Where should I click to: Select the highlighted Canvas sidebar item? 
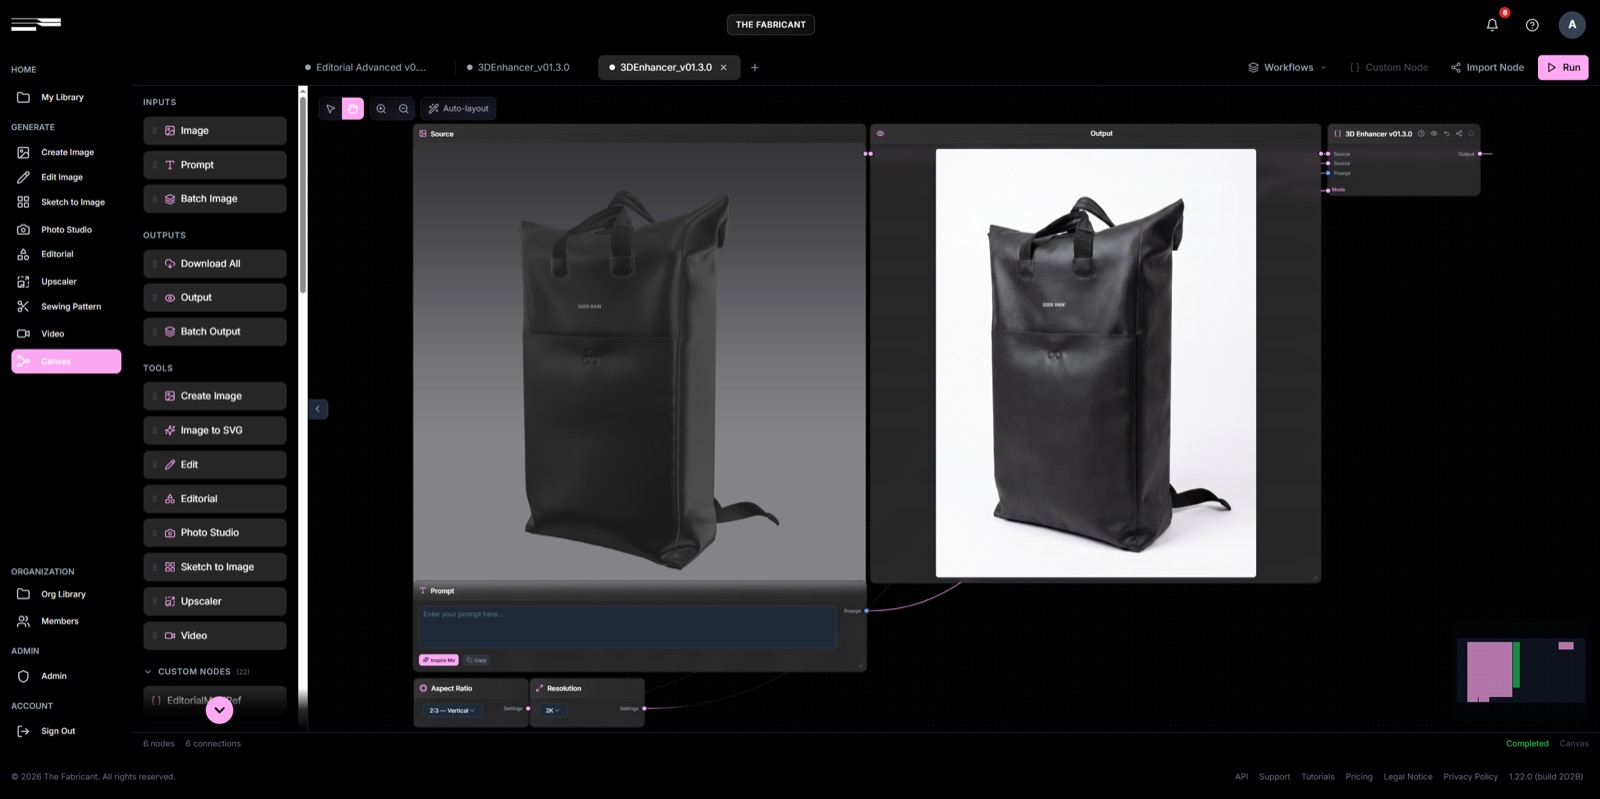click(x=66, y=361)
